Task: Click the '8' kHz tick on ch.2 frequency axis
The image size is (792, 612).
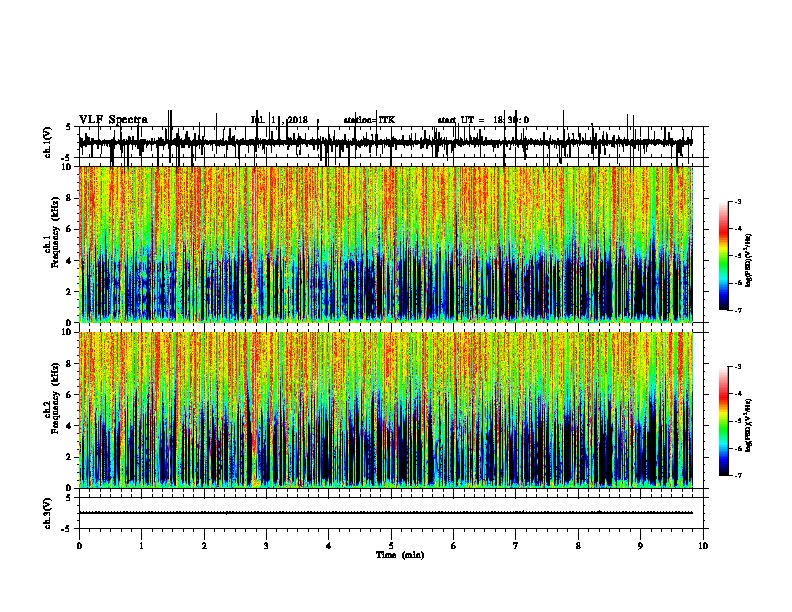Action: pyautogui.click(x=70, y=363)
